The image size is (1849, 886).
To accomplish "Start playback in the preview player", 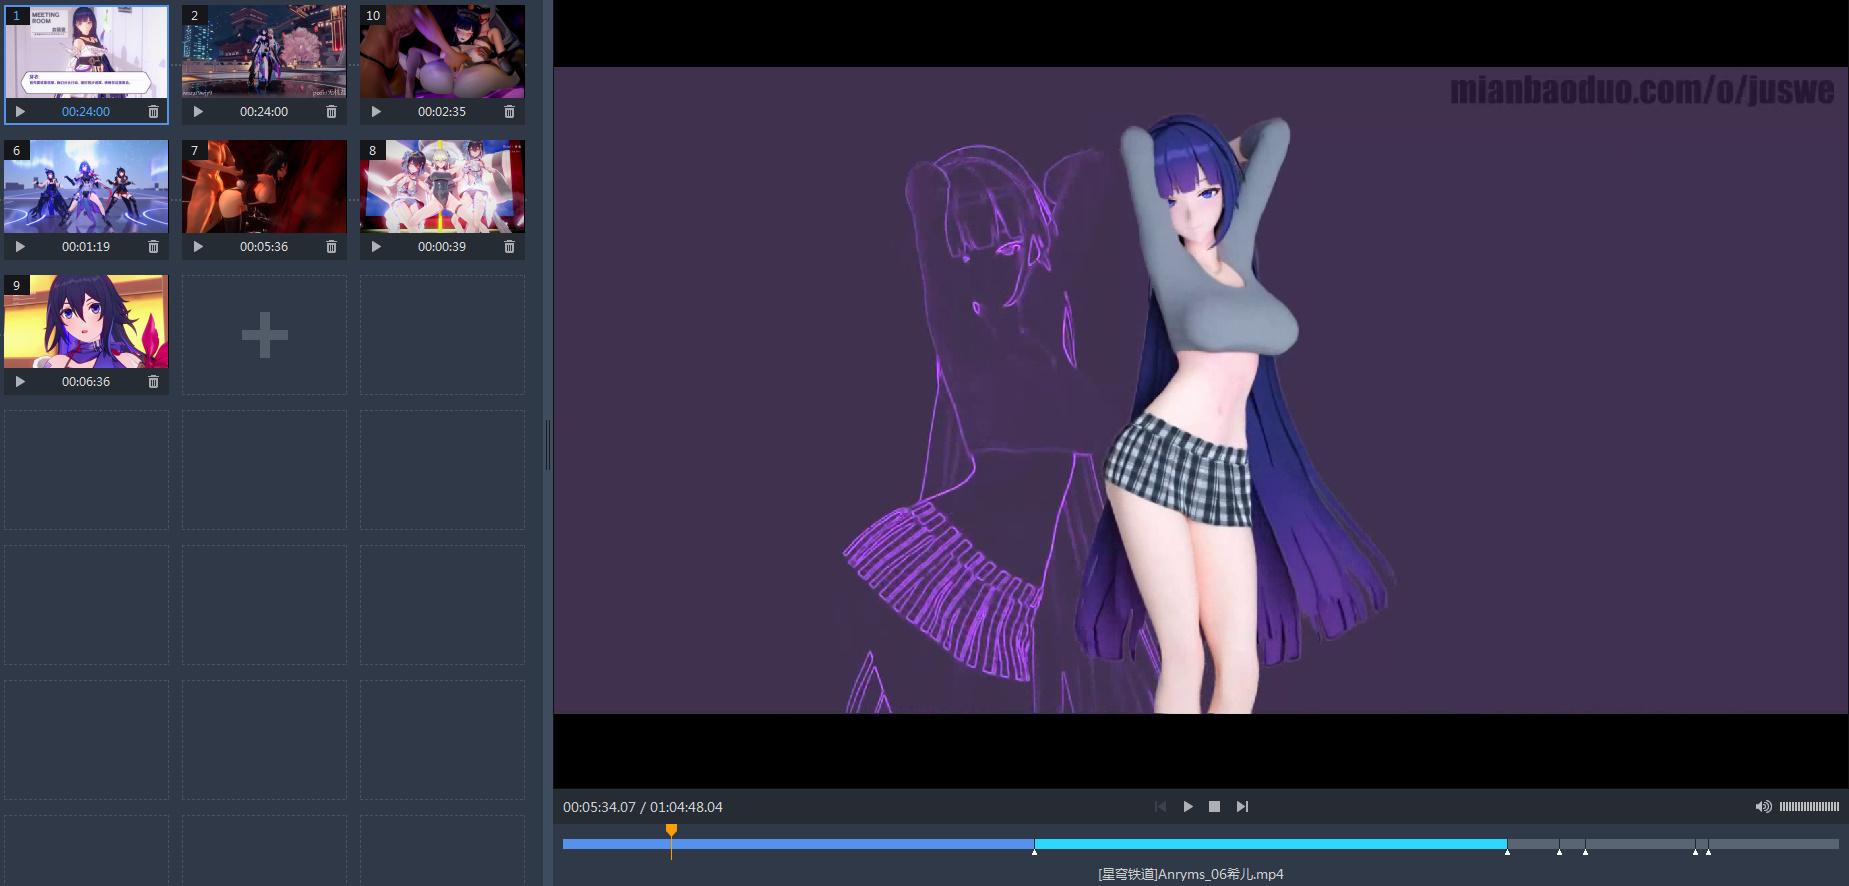I will 1188,807.
